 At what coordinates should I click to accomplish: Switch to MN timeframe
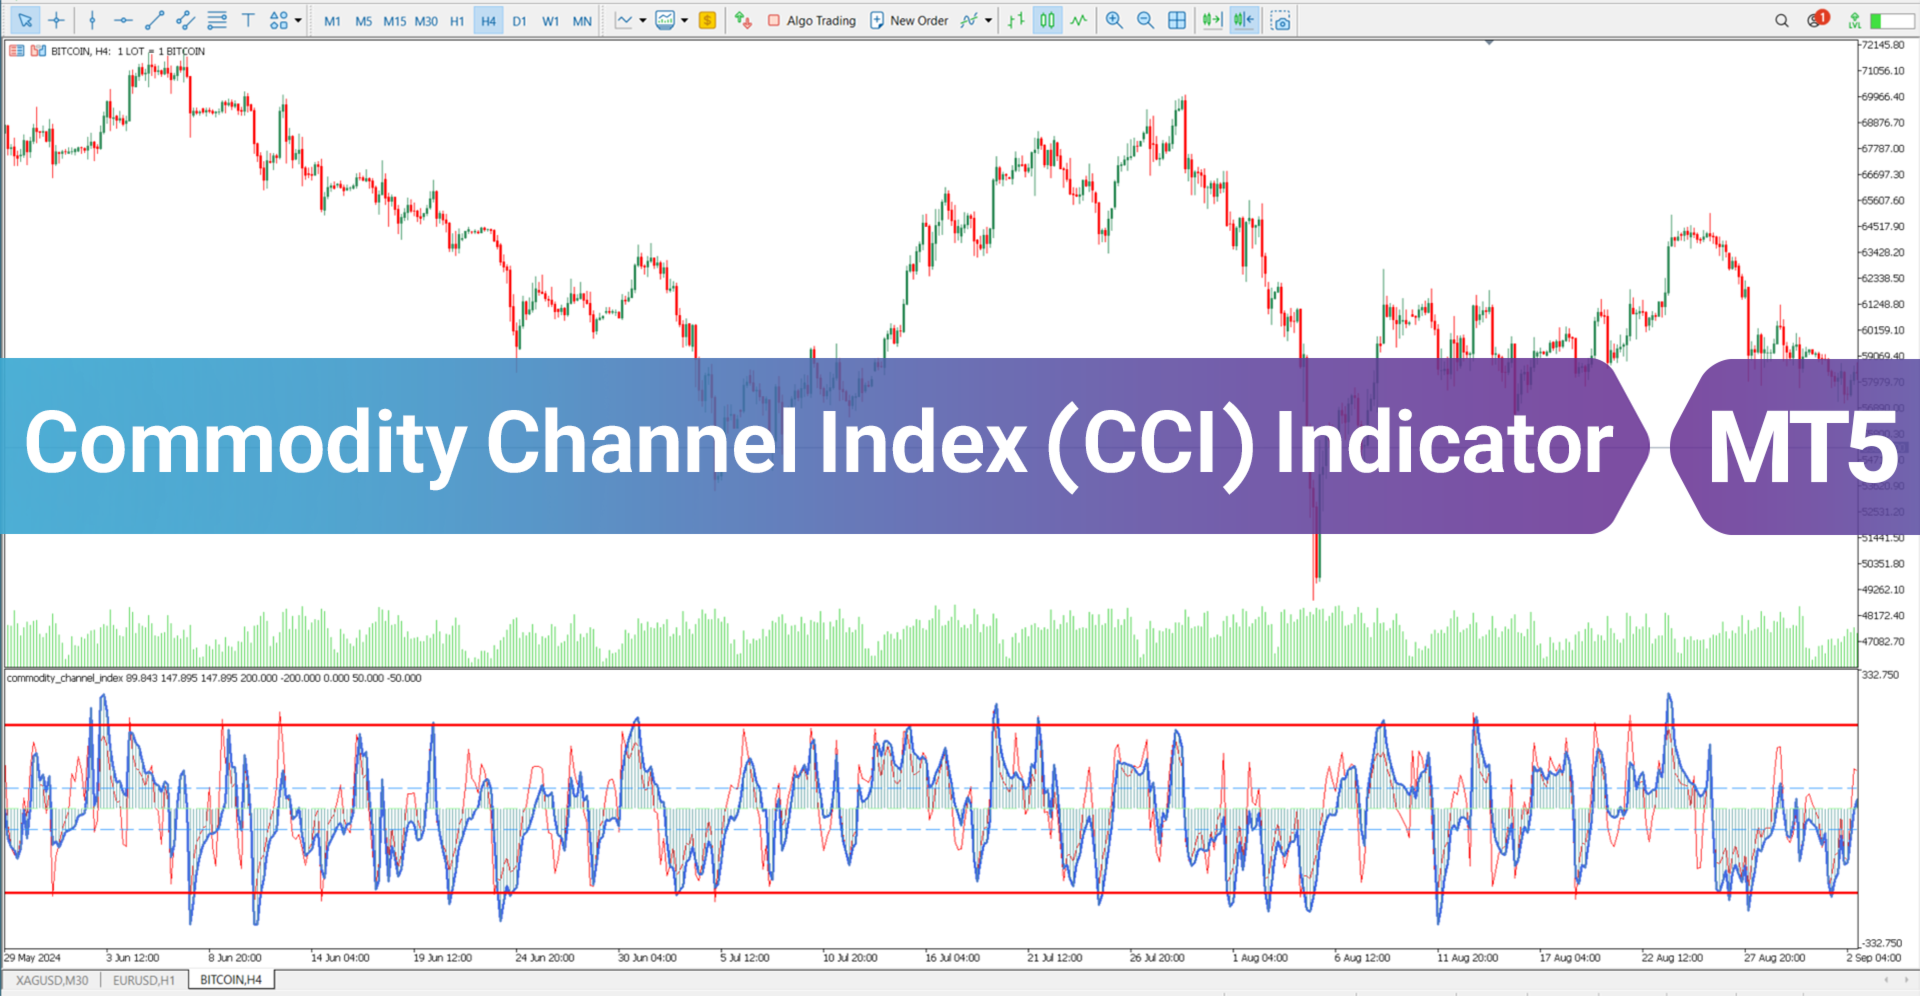582,21
